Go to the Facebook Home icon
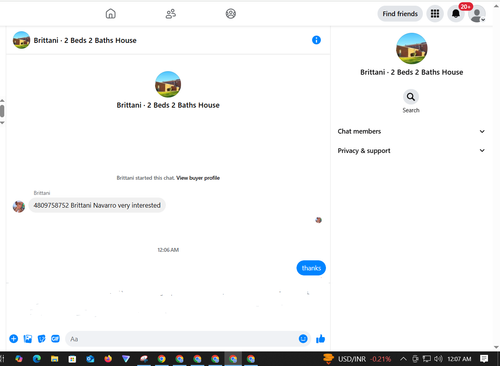Screen dimensions: 500x366 (x=111, y=14)
